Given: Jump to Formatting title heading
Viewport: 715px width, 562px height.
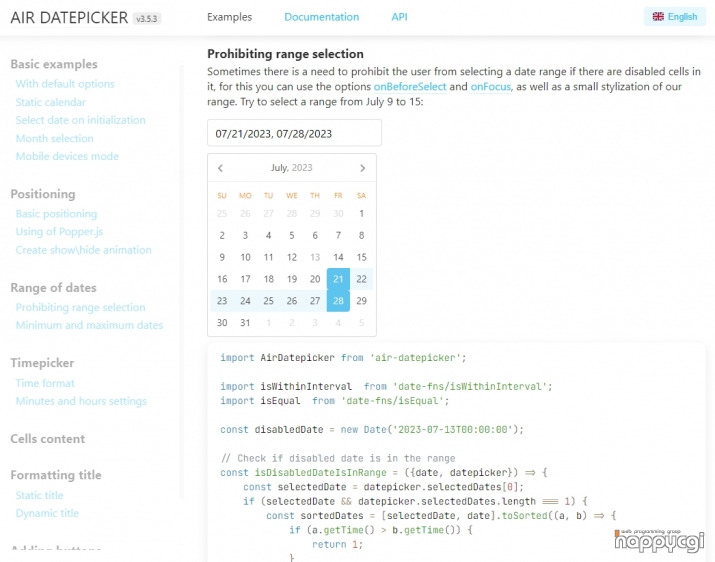Looking at the screenshot, I should [x=56, y=475].
